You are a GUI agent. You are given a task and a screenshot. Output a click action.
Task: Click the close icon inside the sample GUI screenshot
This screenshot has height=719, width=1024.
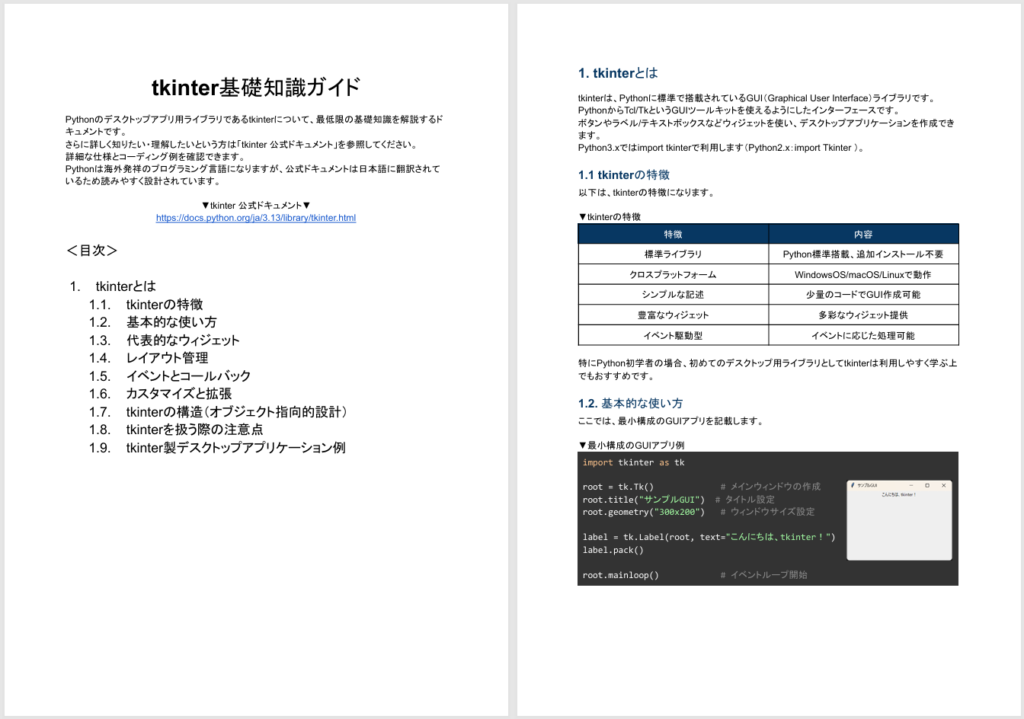(944, 485)
